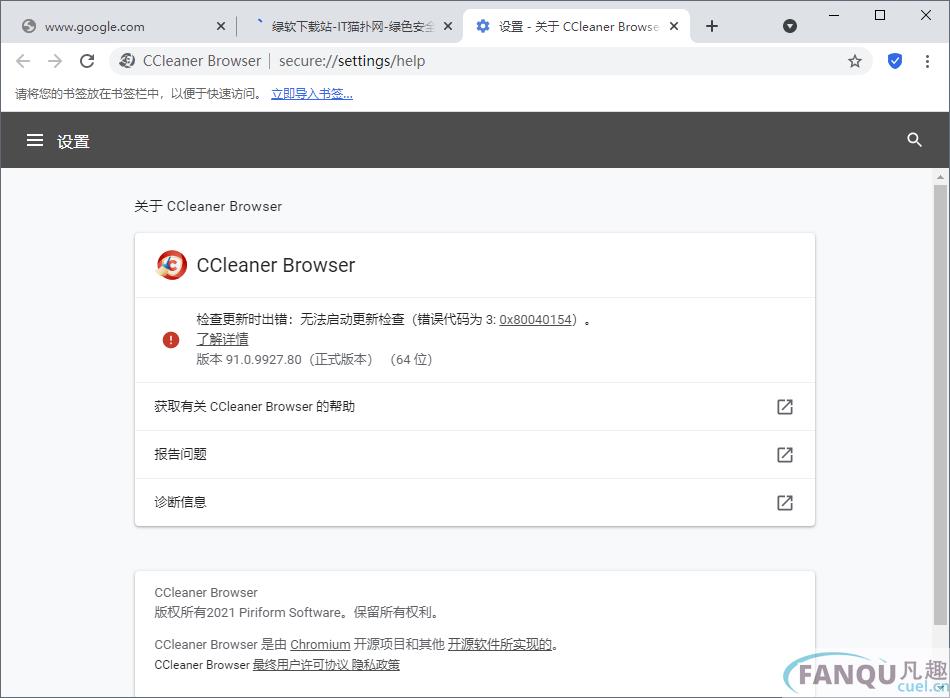This screenshot has width=950, height=698.
Task: Reload the current page
Action: 87,61
